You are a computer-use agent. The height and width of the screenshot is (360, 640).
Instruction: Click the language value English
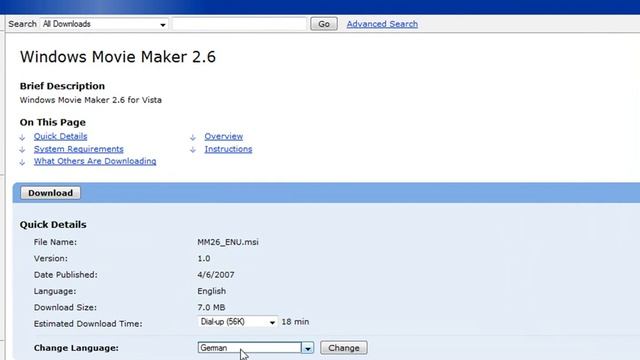(x=211, y=291)
